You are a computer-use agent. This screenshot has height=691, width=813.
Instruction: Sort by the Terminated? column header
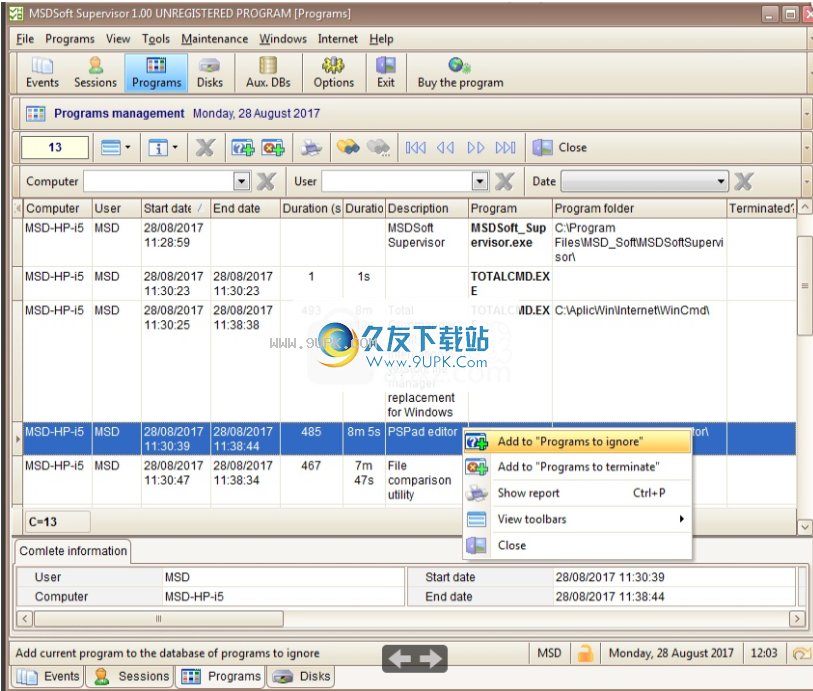tap(761, 208)
